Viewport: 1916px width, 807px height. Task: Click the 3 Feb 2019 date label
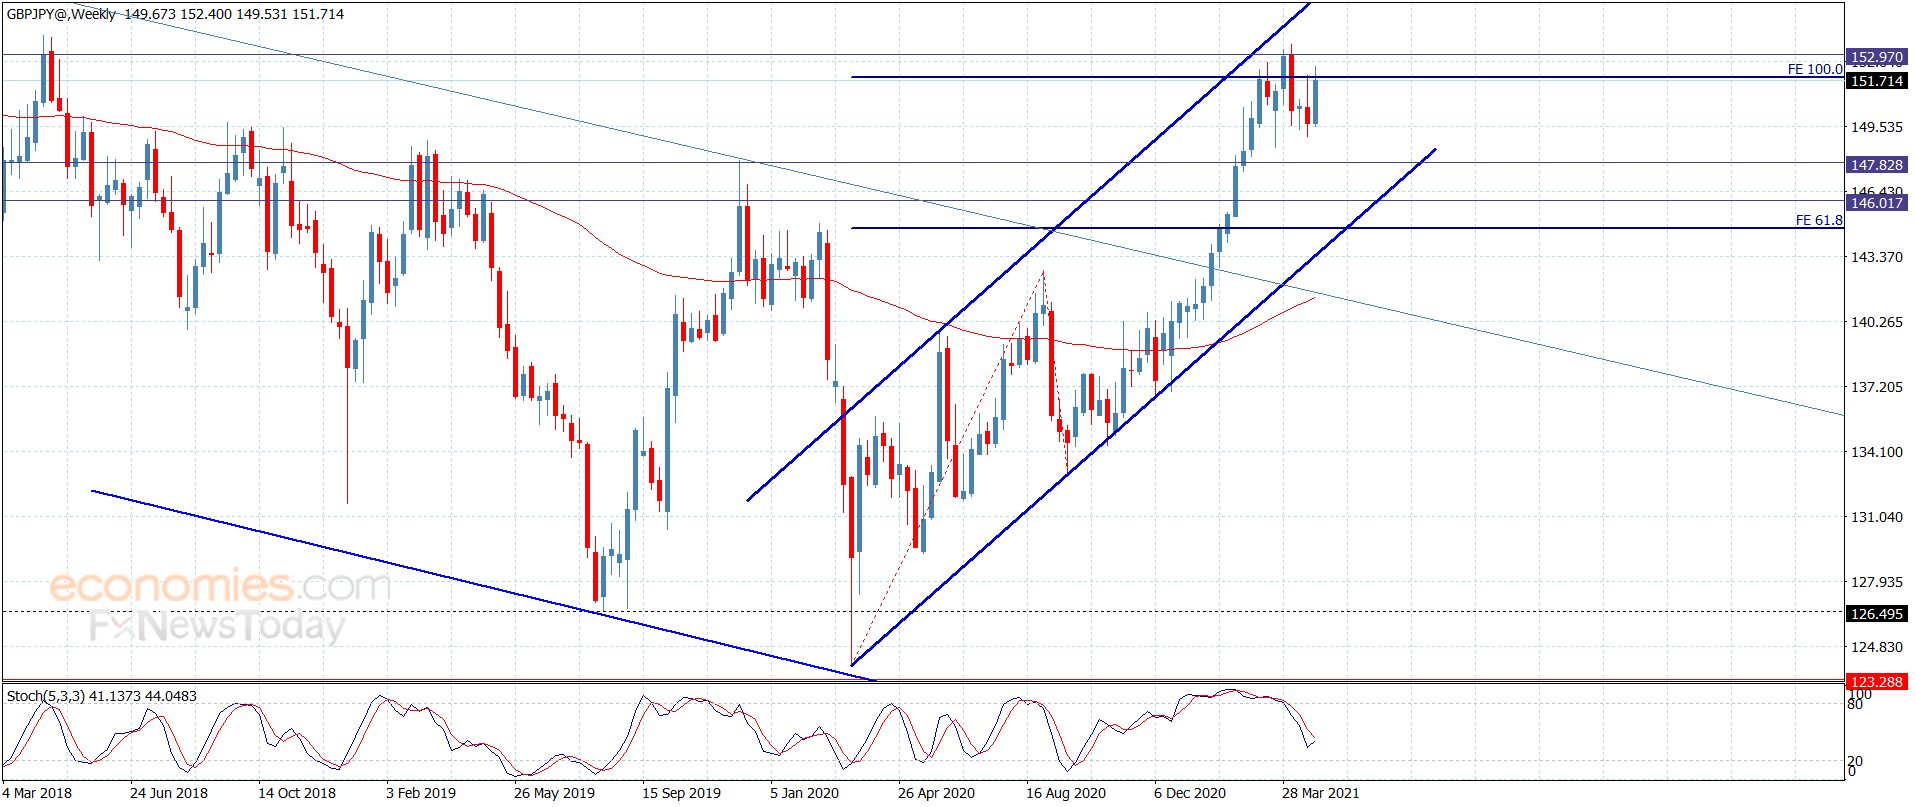pos(421,793)
